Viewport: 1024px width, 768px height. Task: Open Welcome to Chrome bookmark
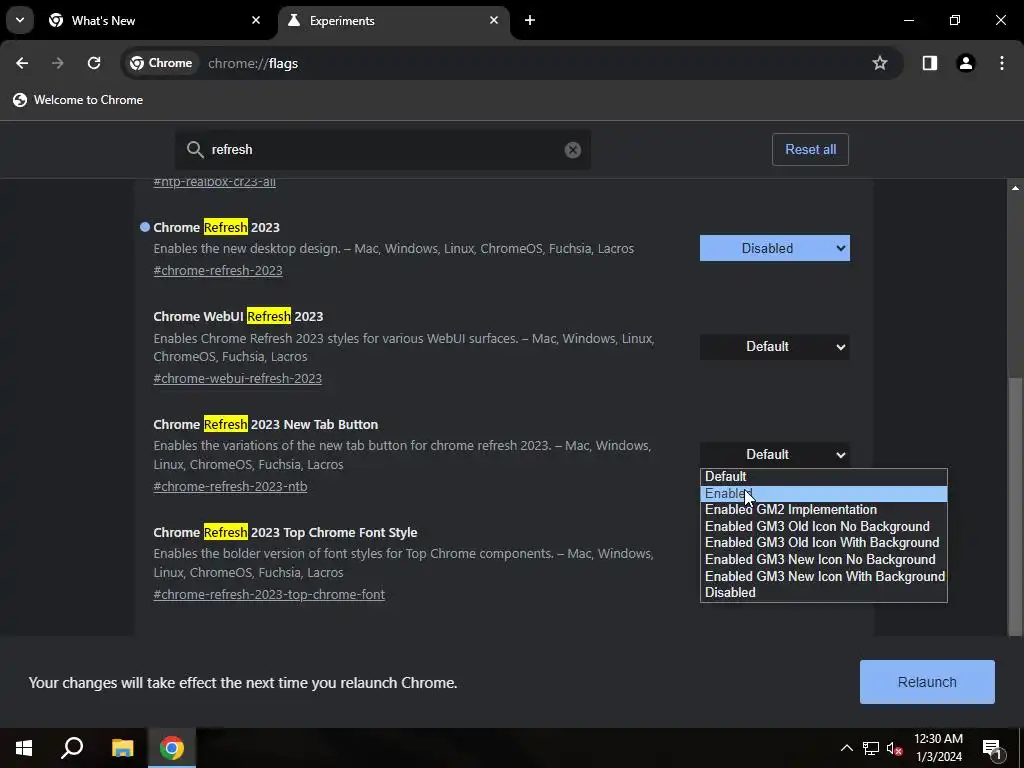coord(78,100)
